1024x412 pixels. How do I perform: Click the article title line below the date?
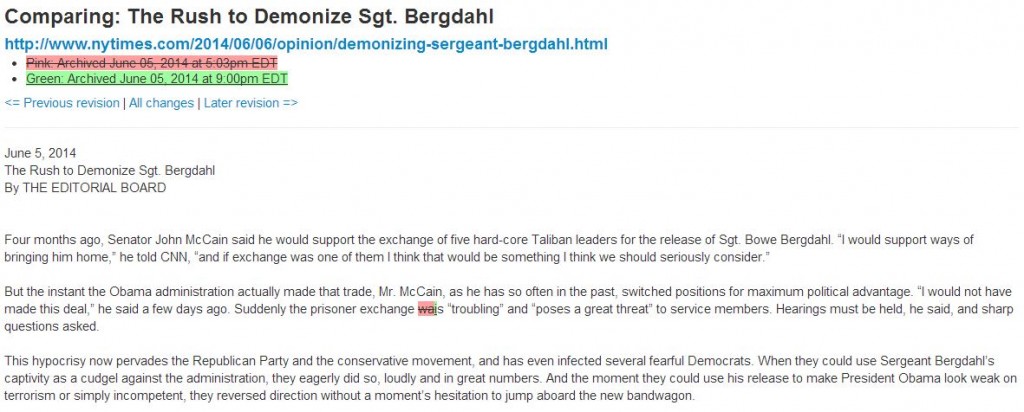point(110,171)
